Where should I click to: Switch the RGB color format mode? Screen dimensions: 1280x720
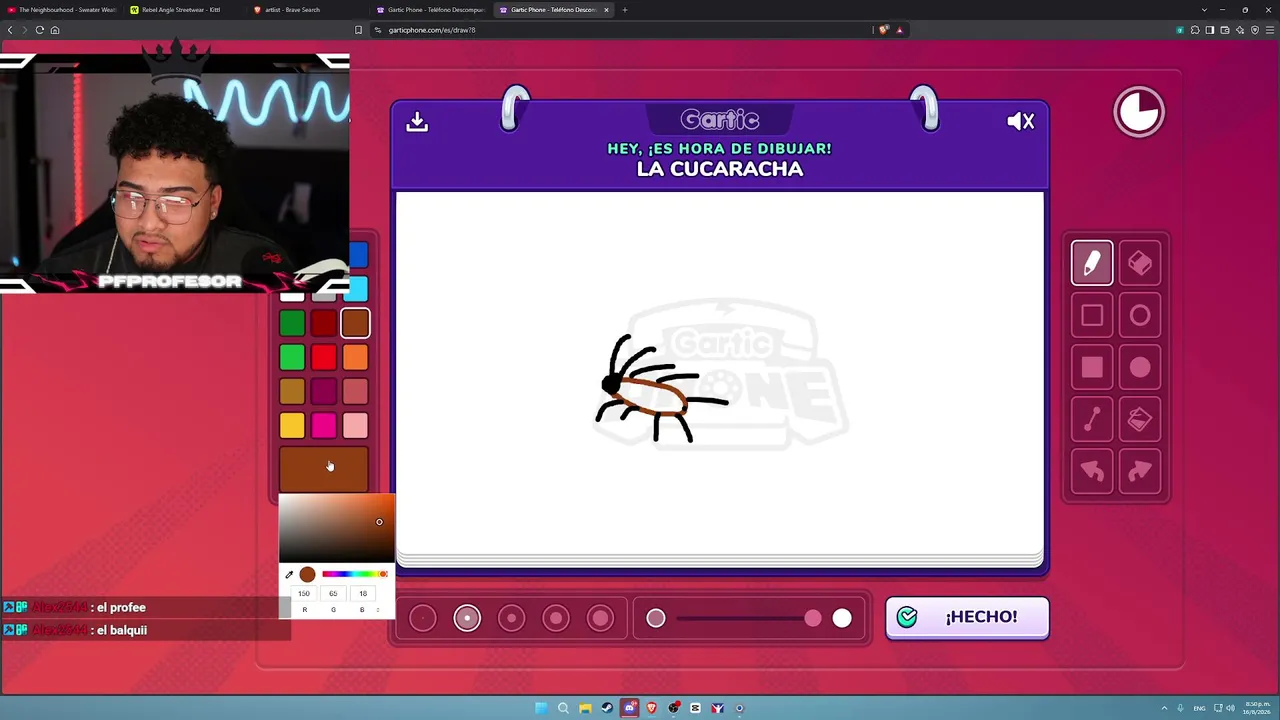coord(378,609)
